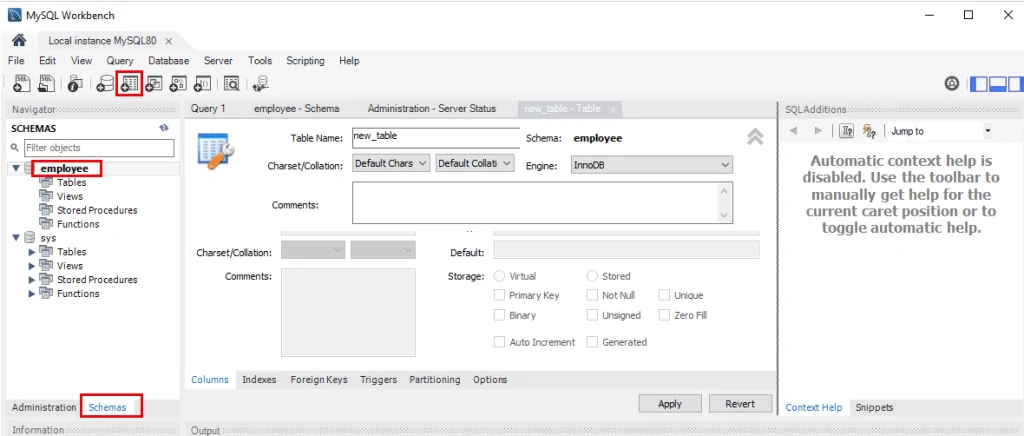Open the Scripting menu

tap(305, 61)
